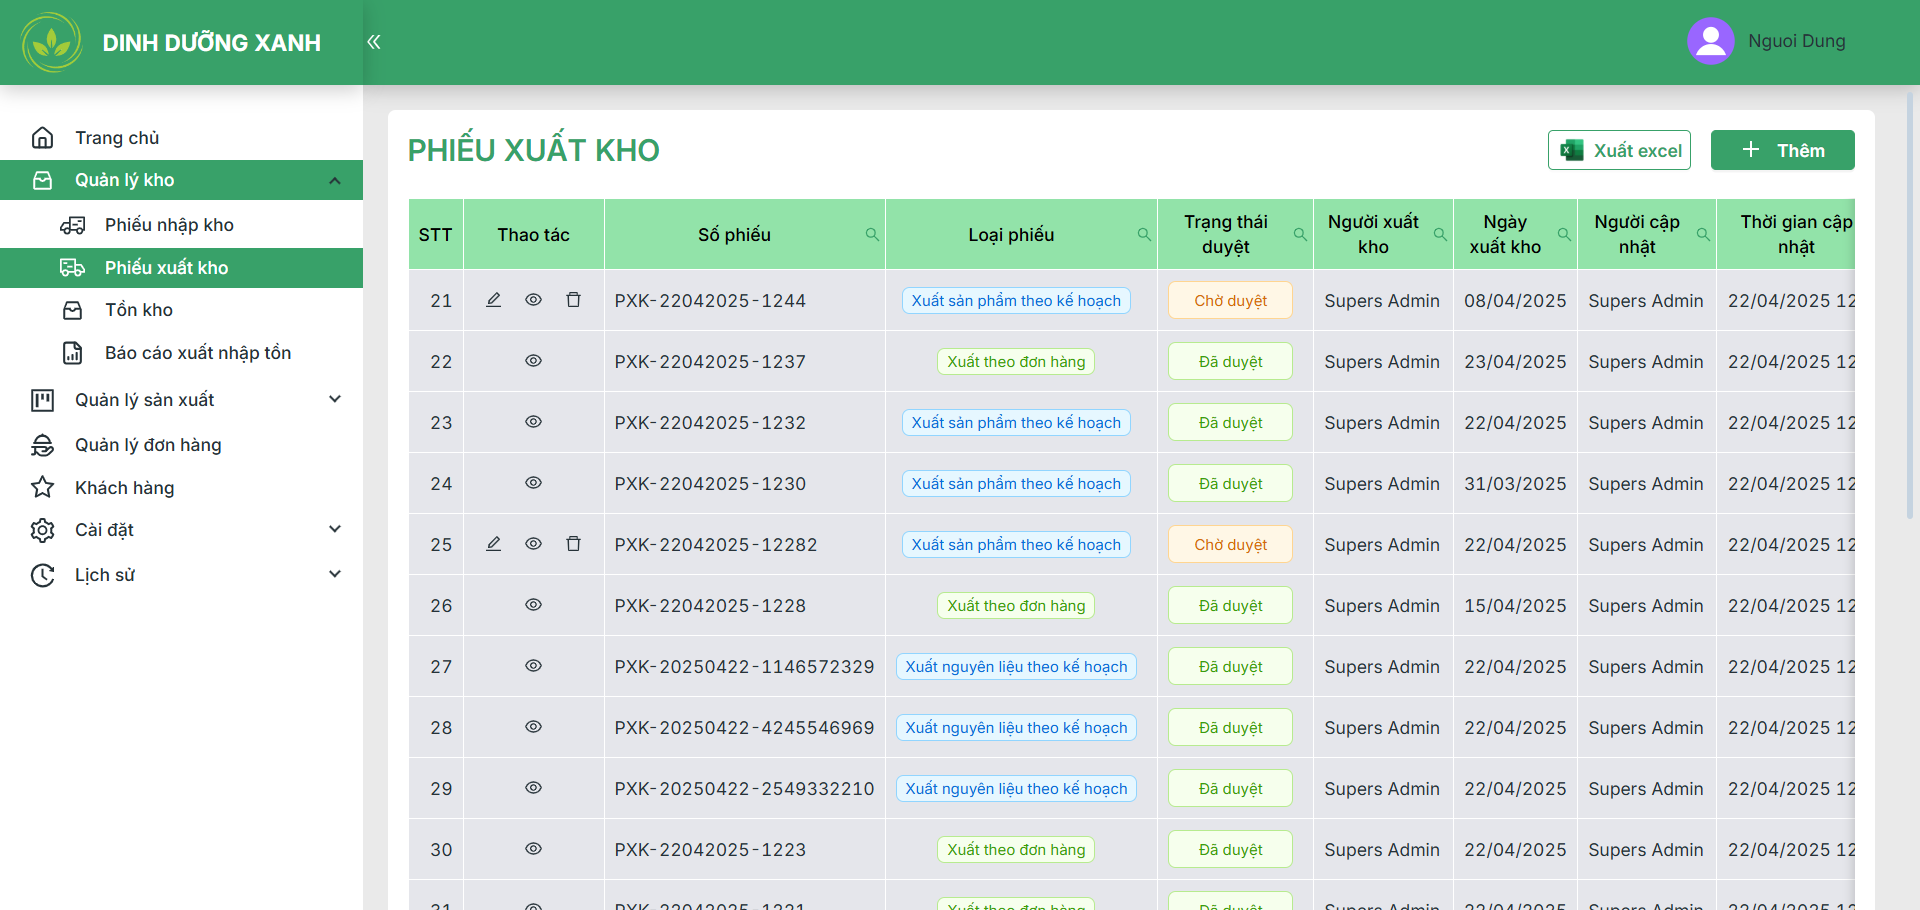
Task: Click the Khách hàng star icon
Action: 42,488
